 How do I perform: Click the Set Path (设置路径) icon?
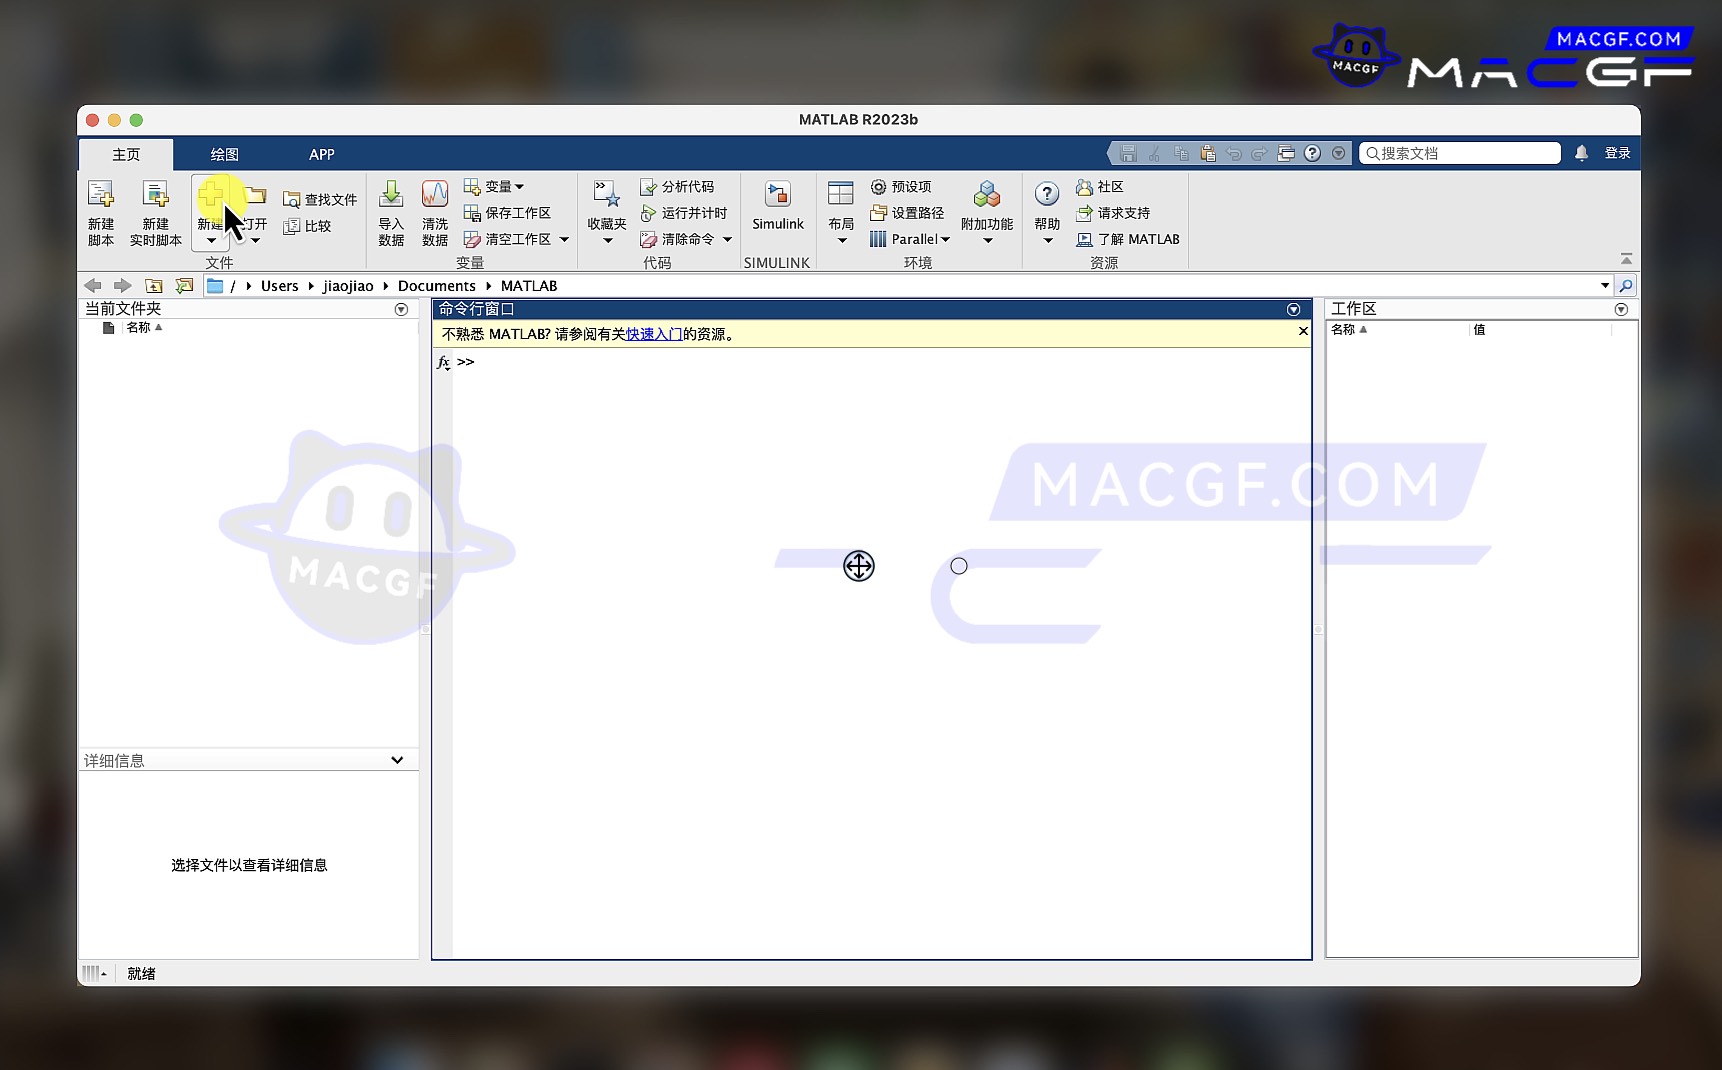pos(878,213)
